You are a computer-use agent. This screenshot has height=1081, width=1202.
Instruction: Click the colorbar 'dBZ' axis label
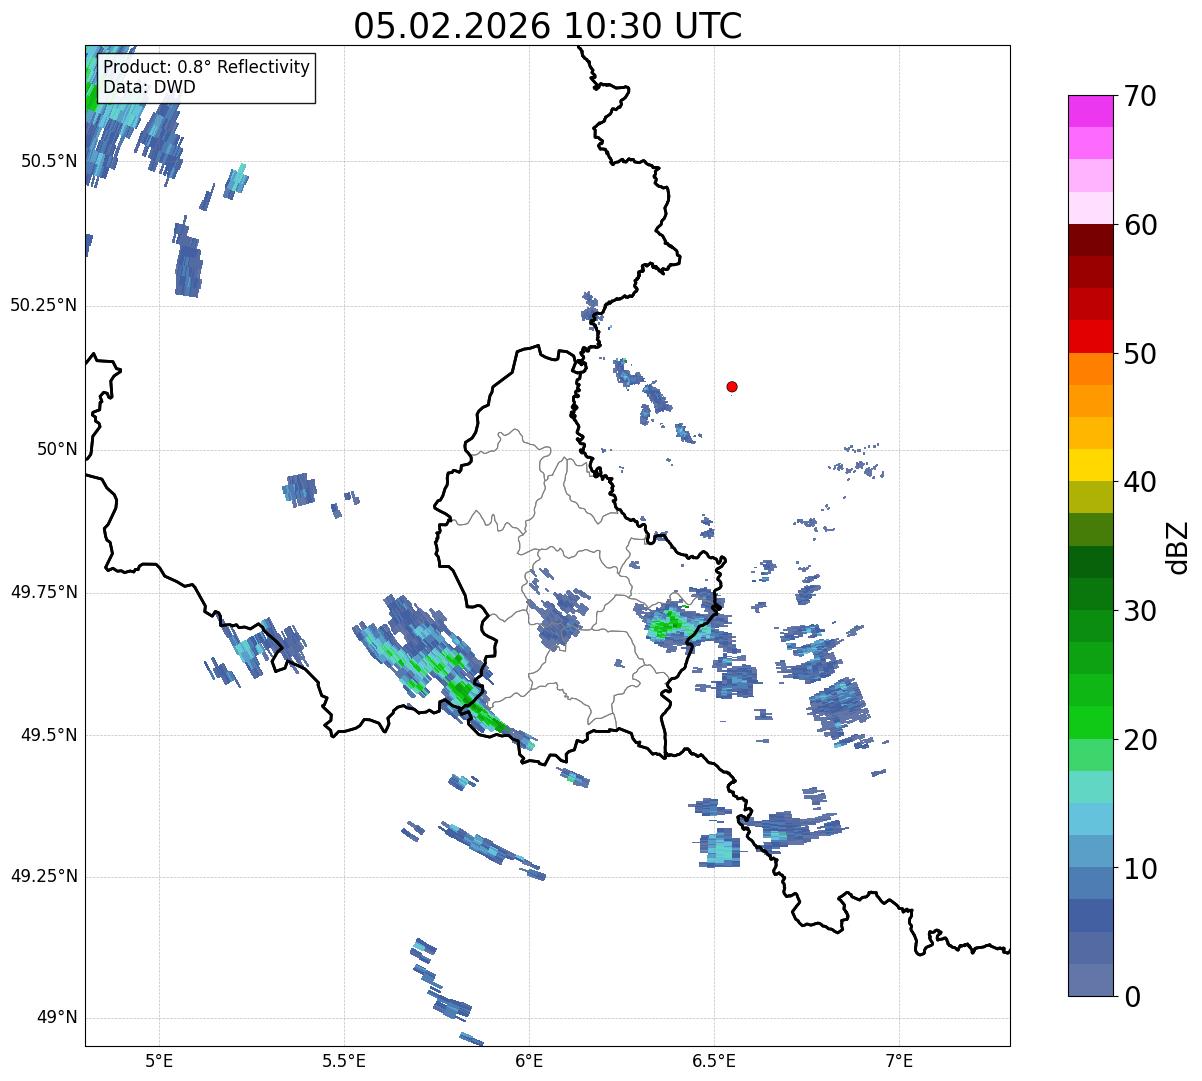click(1178, 547)
